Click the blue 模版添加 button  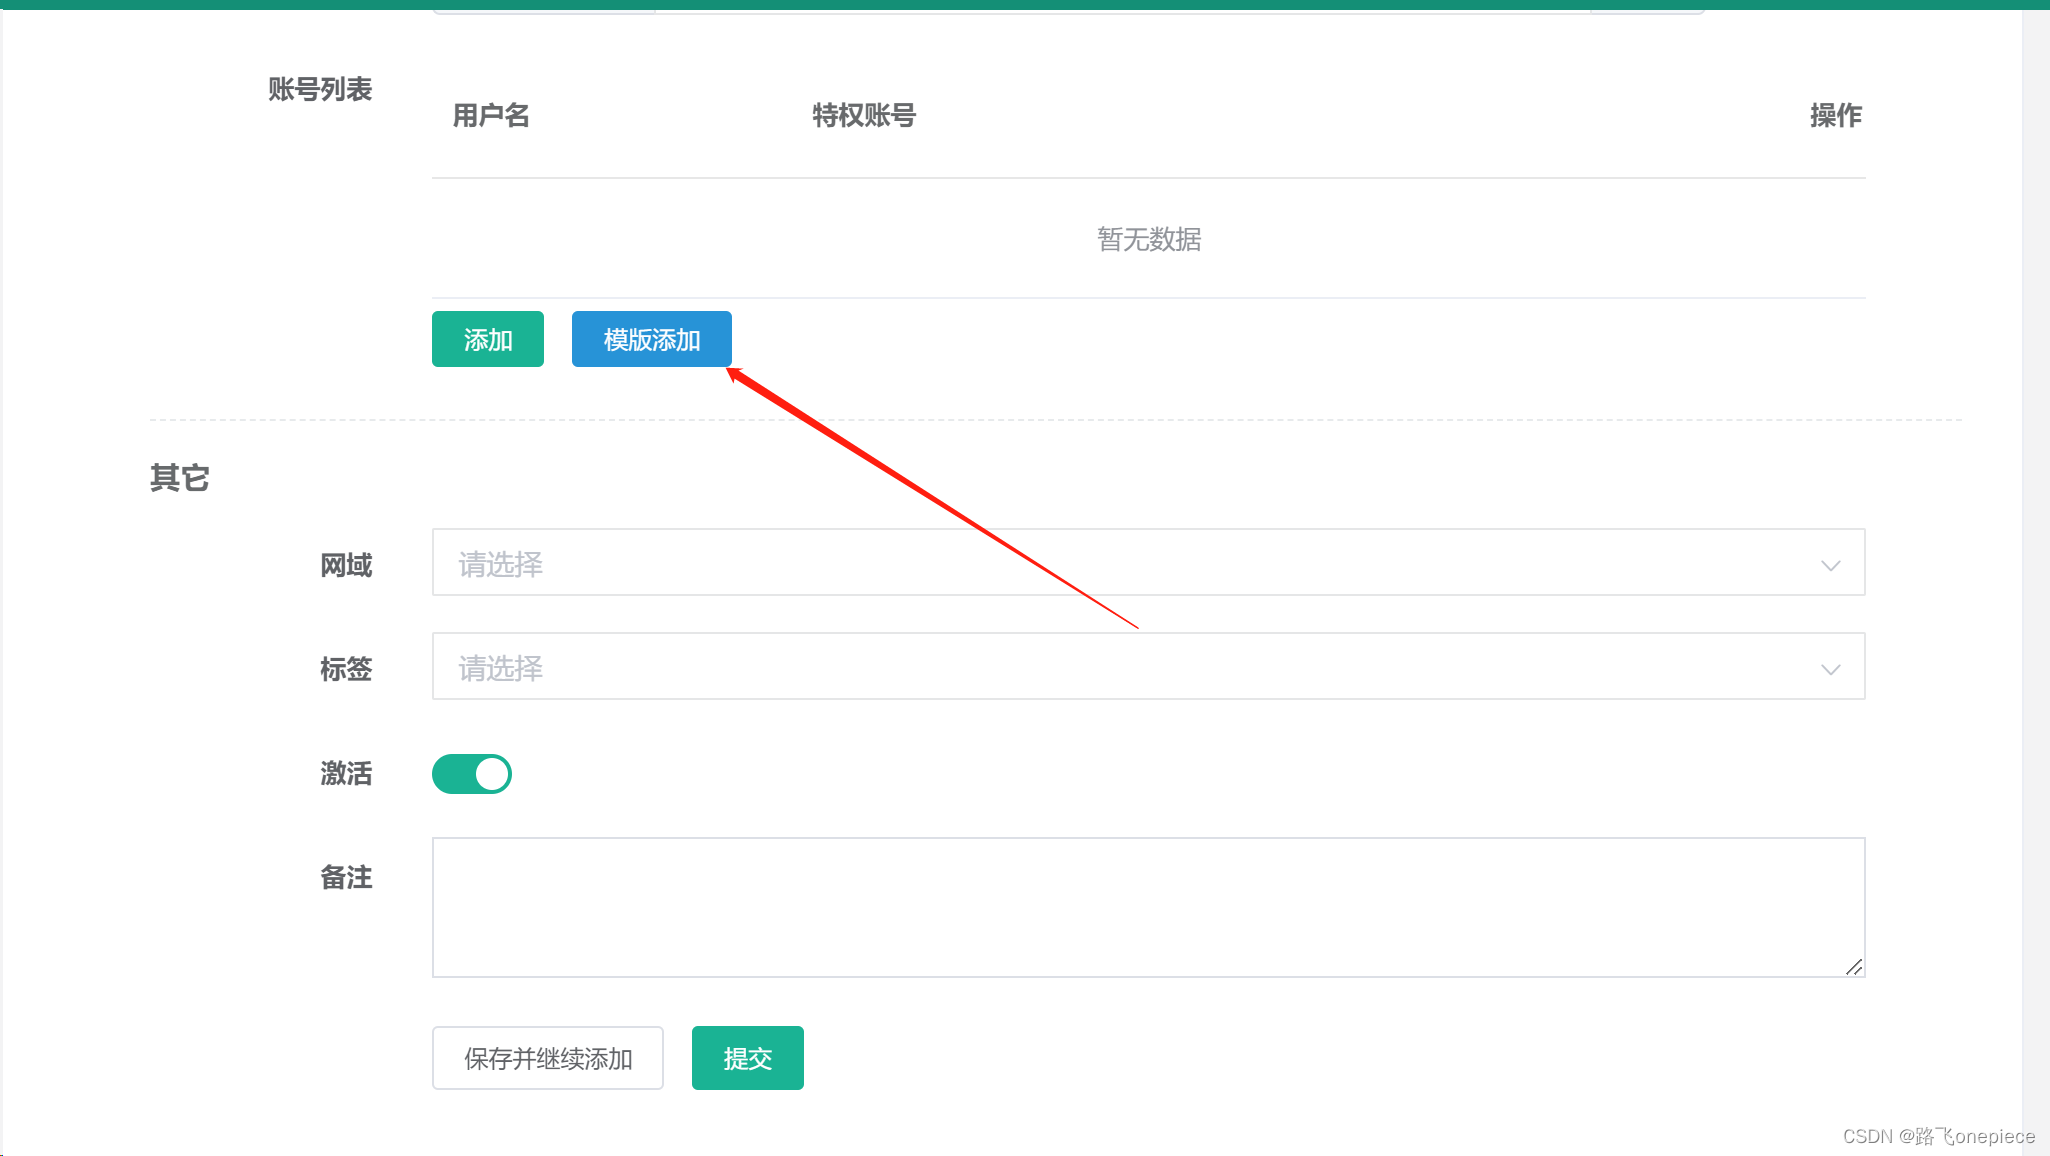point(651,339)
